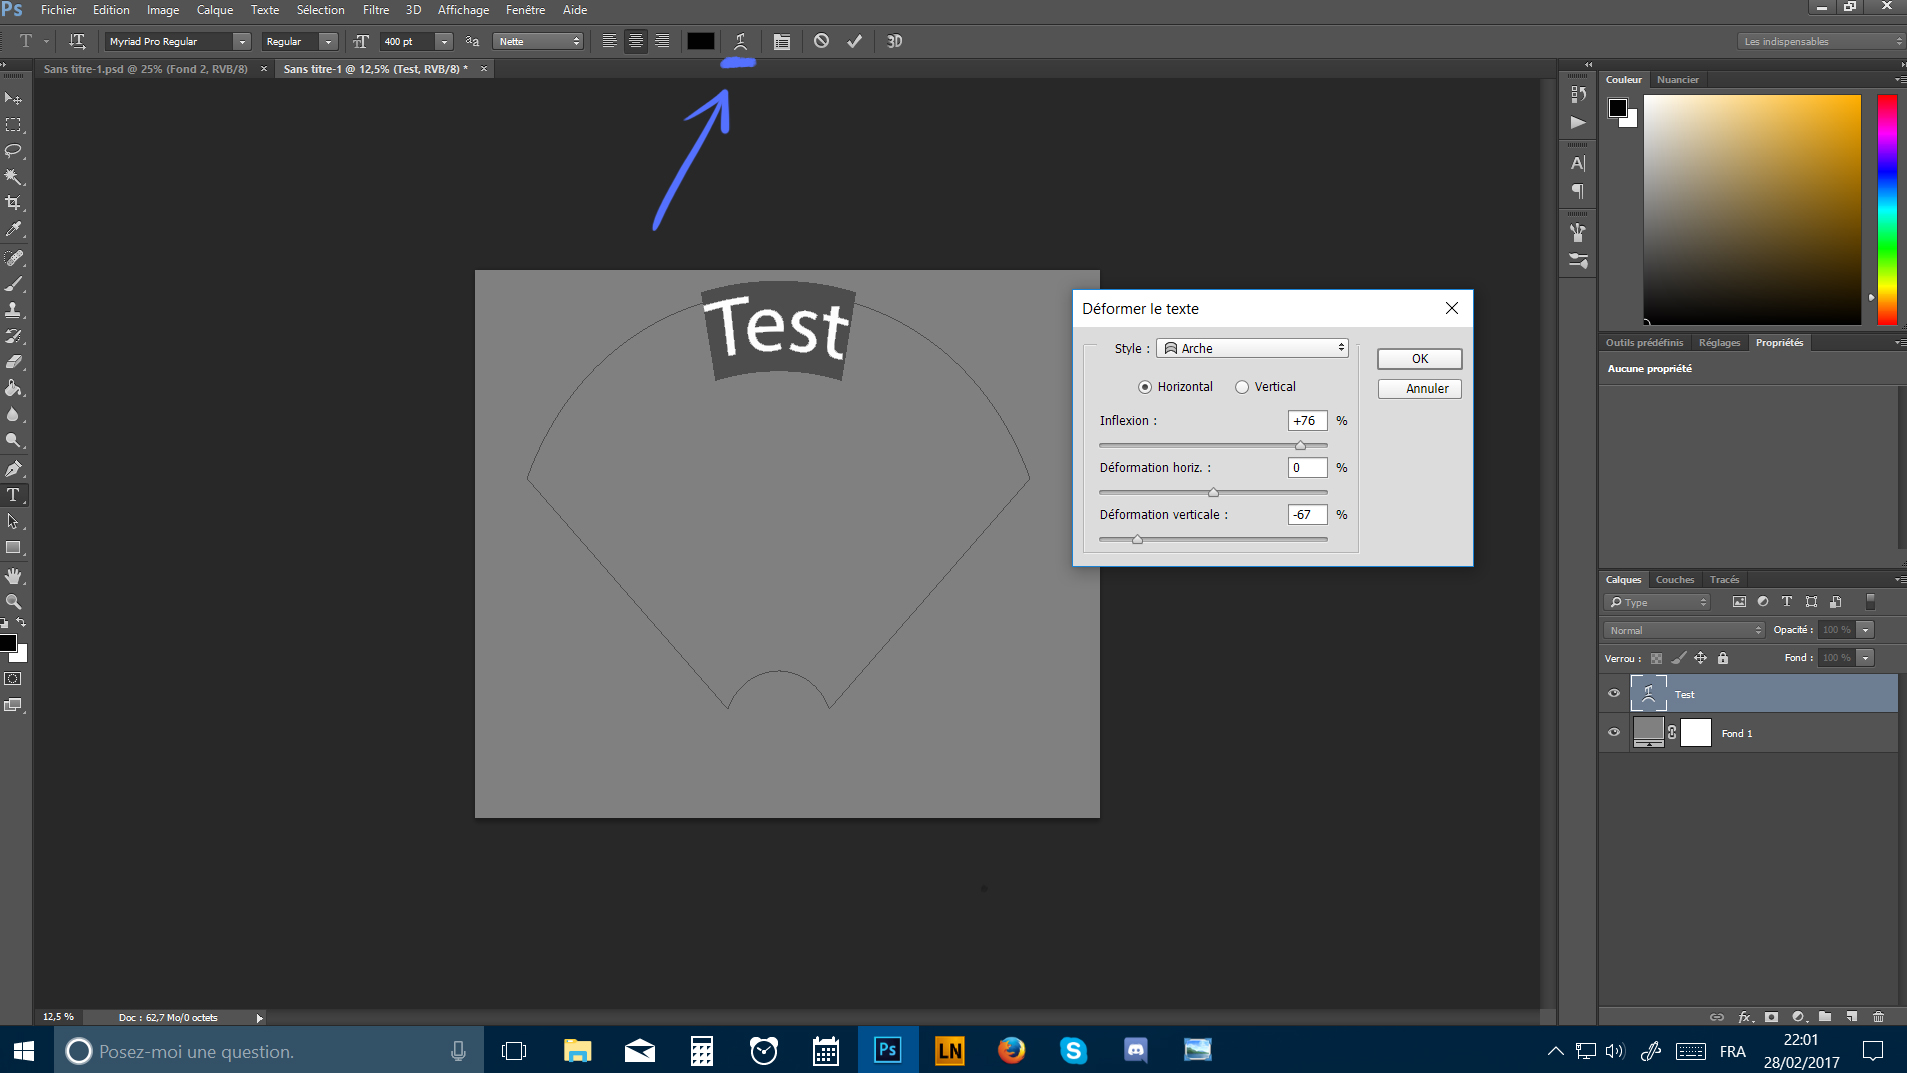Select the Crop tool
This screenshot has height=1073, width=1907.
(14, 203)
